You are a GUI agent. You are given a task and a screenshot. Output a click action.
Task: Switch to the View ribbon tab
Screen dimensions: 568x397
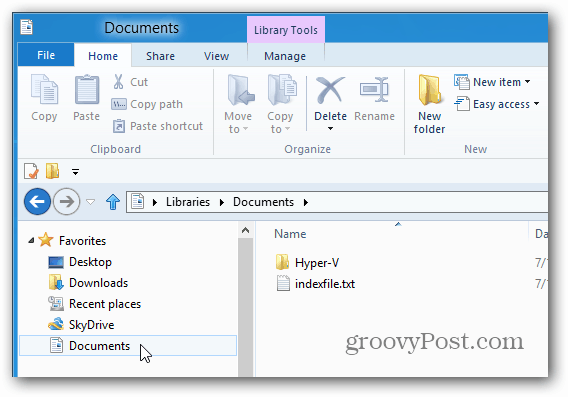(216, 56)
